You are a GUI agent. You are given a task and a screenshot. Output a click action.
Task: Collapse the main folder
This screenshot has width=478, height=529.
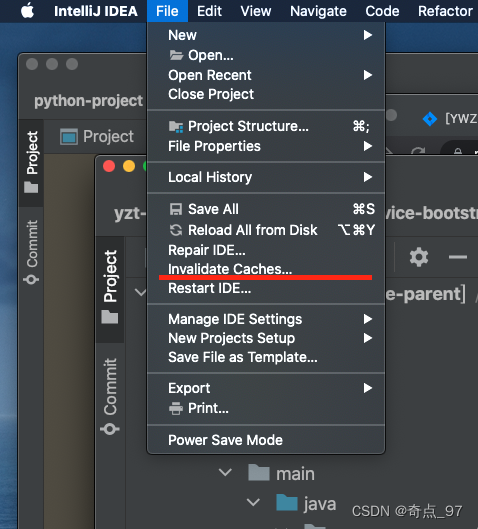225,472
